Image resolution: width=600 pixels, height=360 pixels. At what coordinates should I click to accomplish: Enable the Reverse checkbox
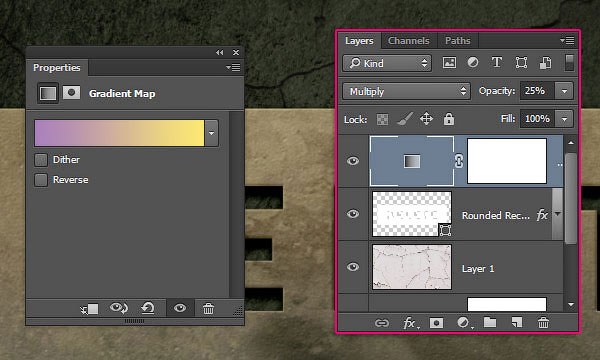pyautogui.click(x=41, y=180)
